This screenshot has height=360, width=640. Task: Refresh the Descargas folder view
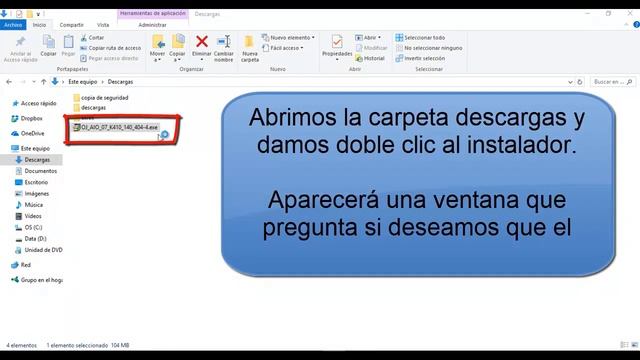coord(580,82)
